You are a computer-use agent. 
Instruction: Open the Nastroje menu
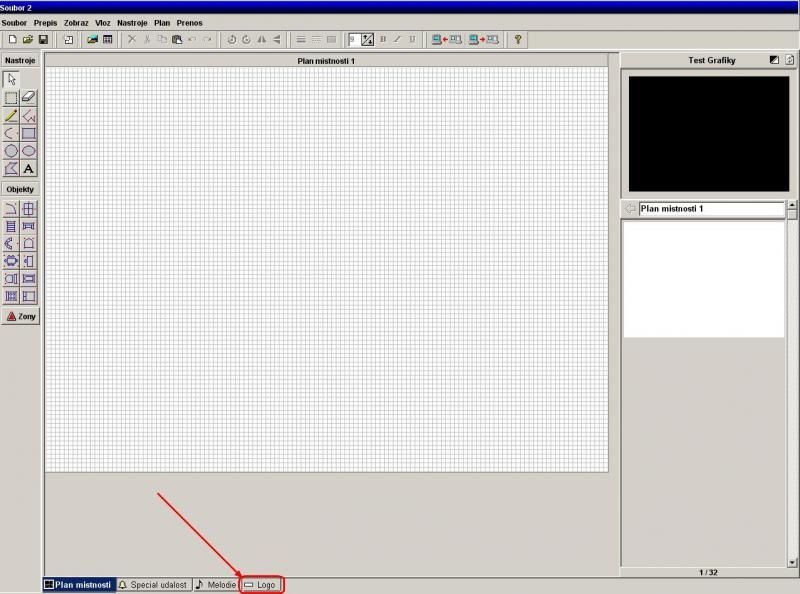(x=132, y=22)
